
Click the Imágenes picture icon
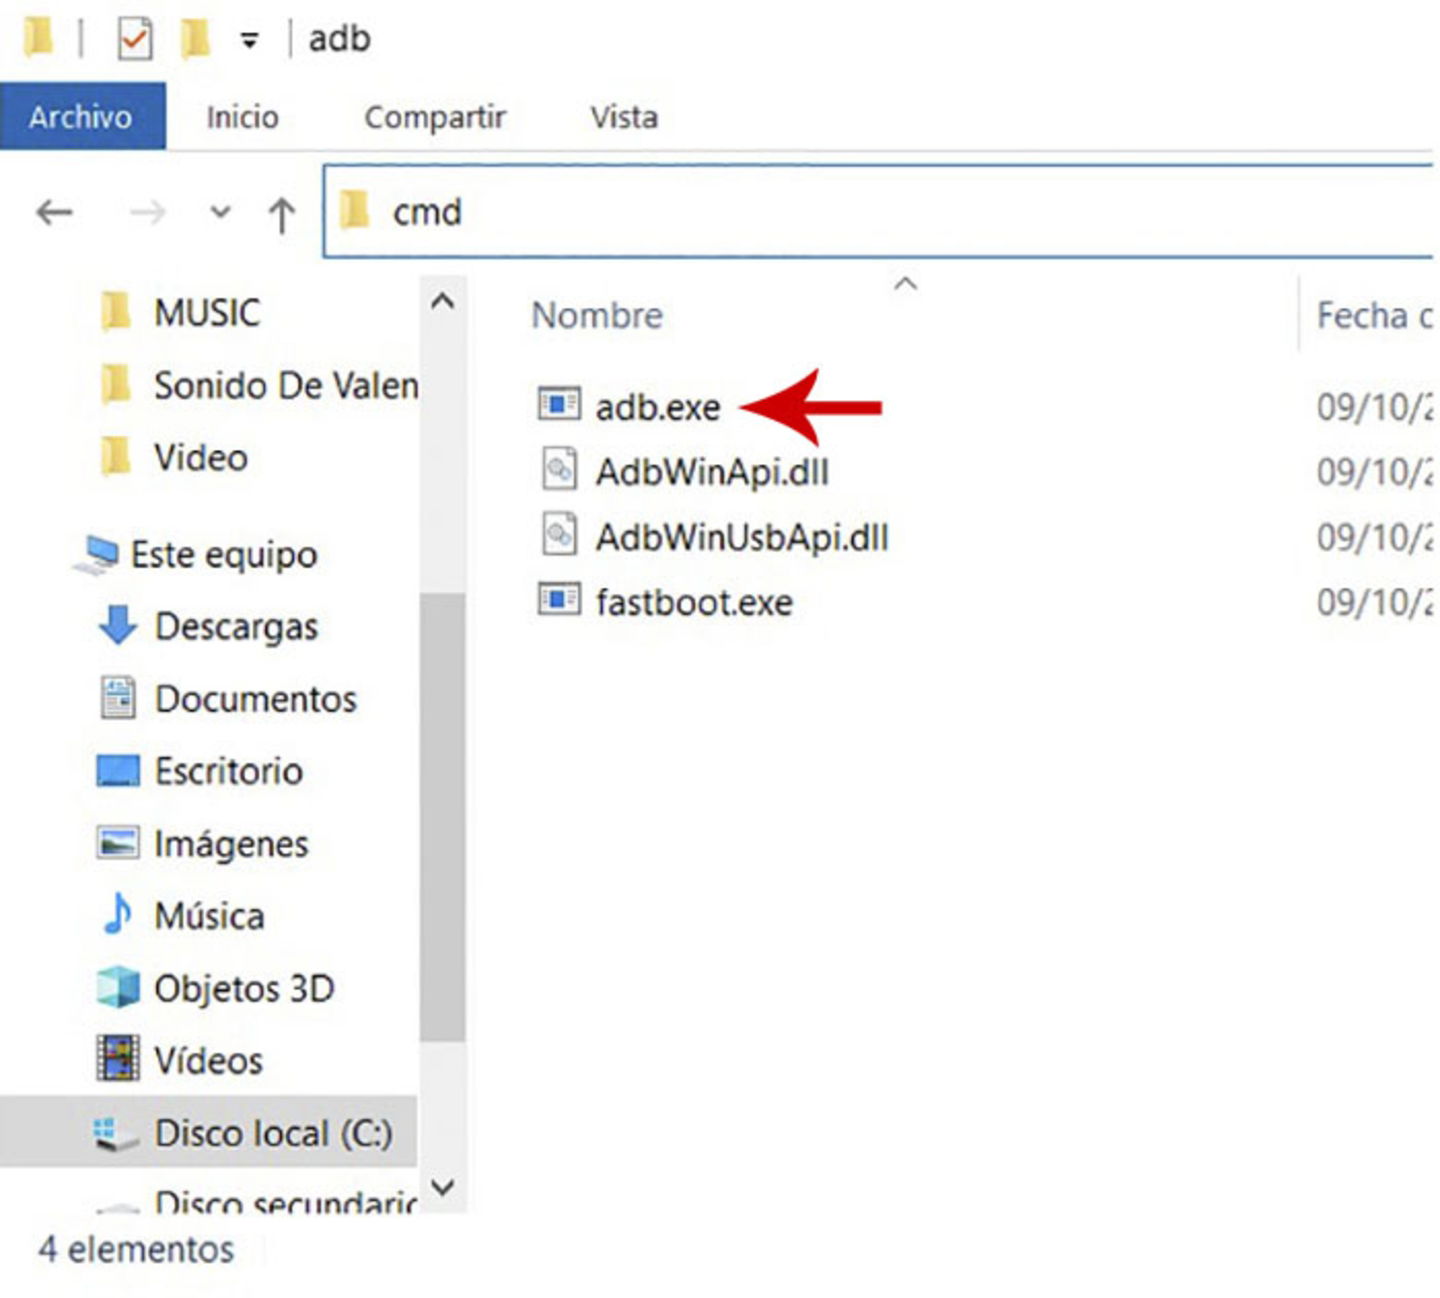coord(117,842)
